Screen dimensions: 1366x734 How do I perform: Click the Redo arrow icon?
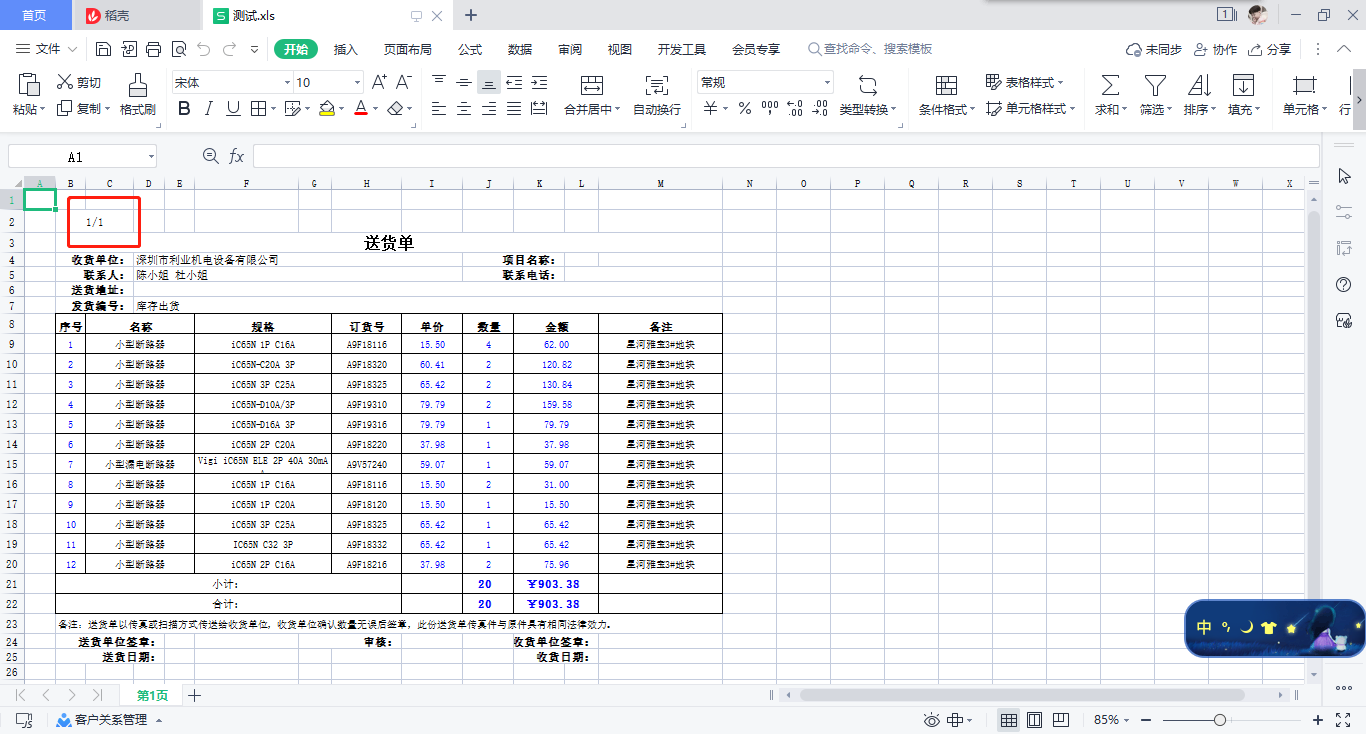(x=230, y=49)
